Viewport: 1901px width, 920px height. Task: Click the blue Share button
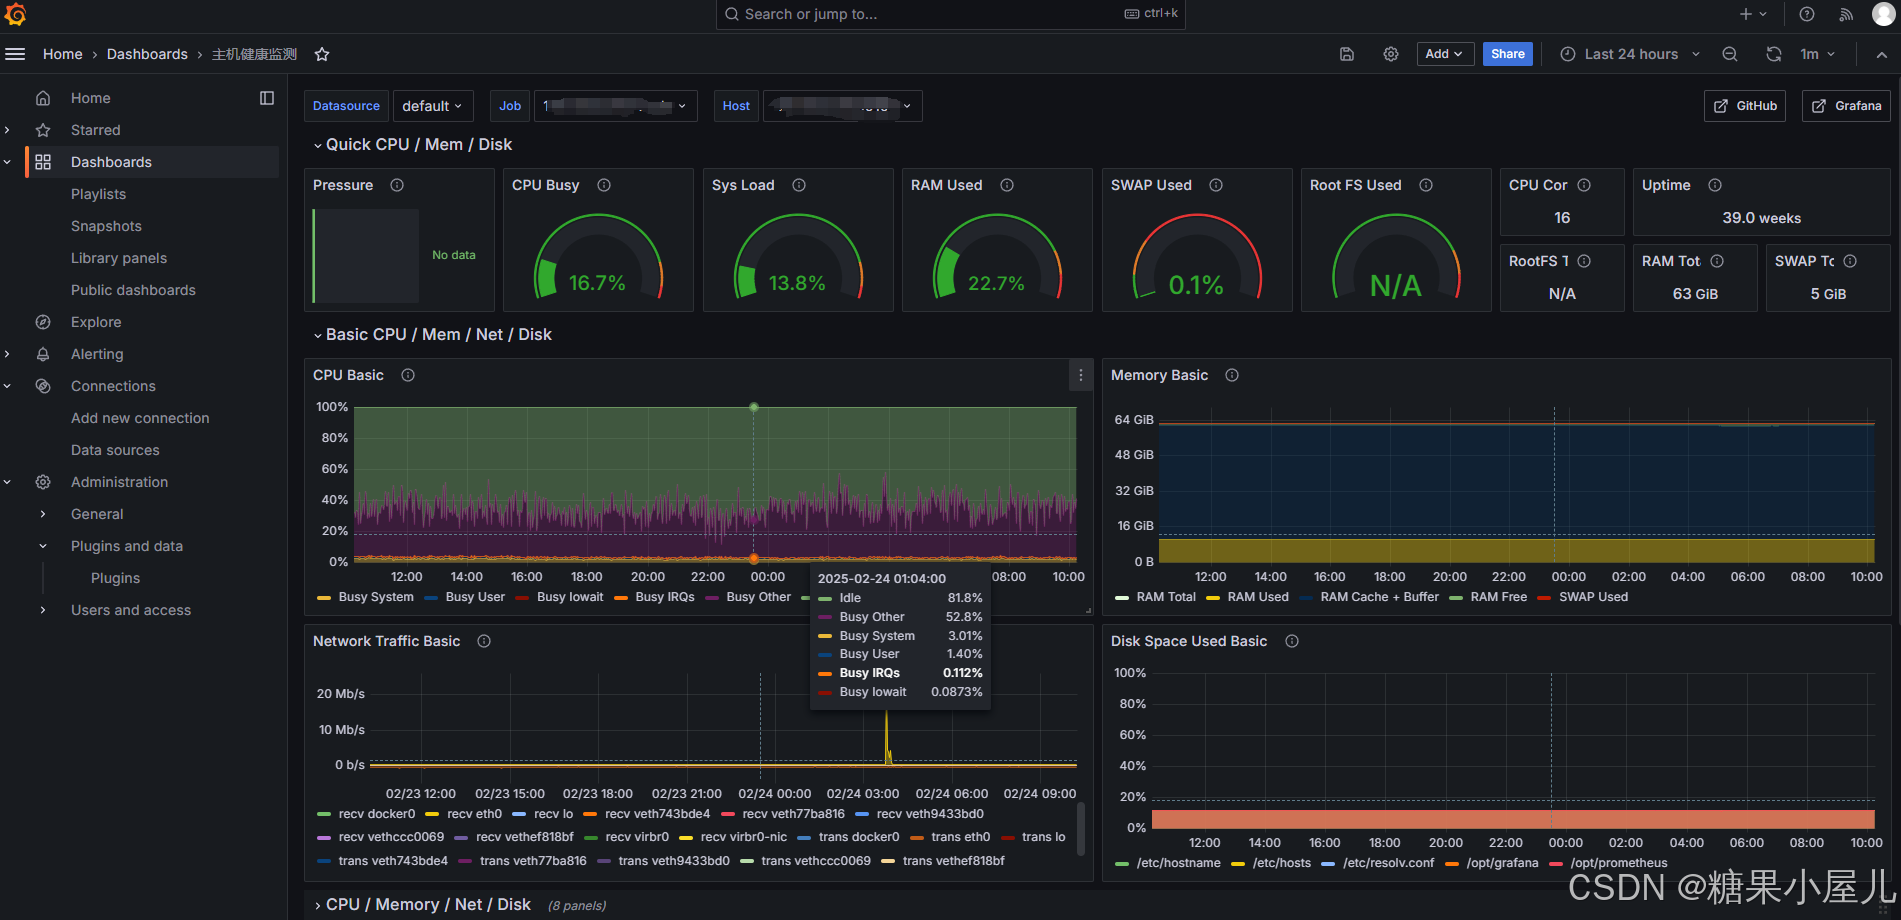[1507, 54]
